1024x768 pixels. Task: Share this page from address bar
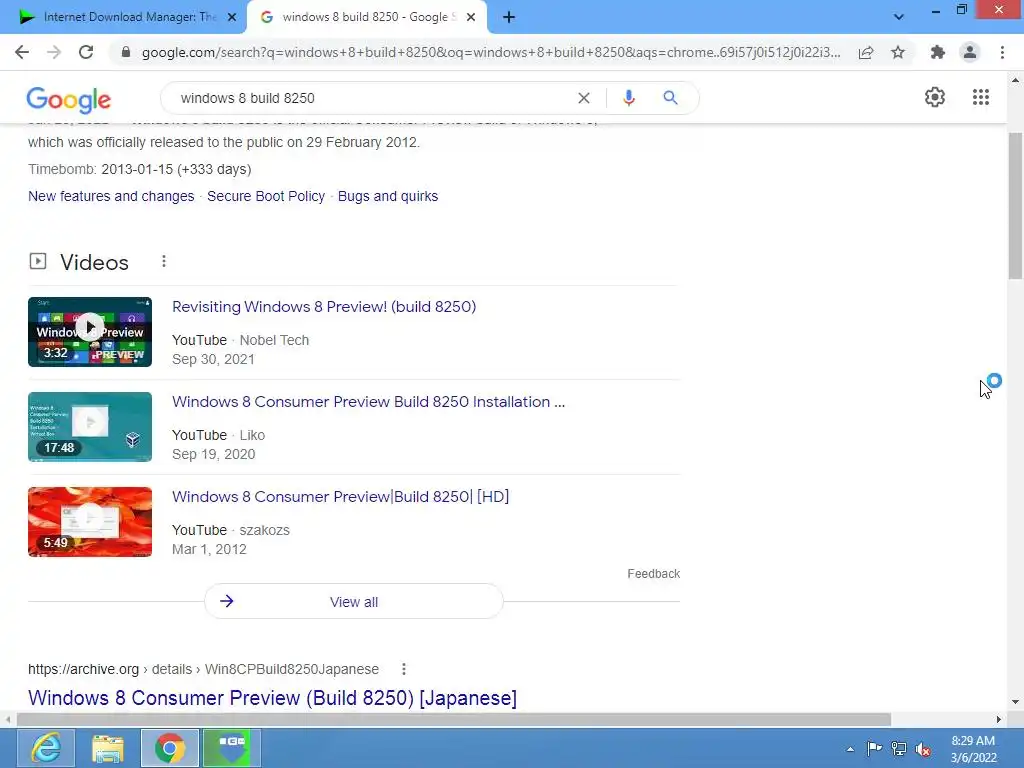(x=866, y=52)
